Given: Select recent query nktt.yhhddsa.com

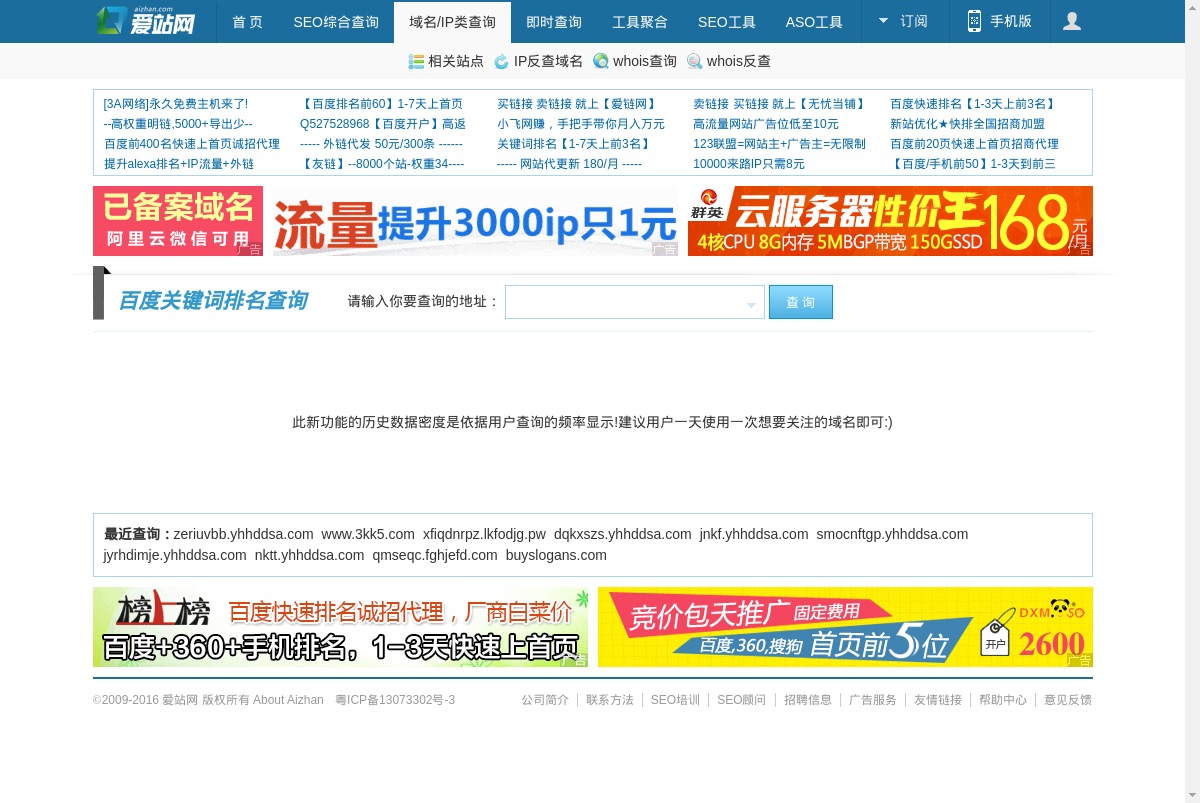Looking at the screenshot, I should [x=309, y=555].
